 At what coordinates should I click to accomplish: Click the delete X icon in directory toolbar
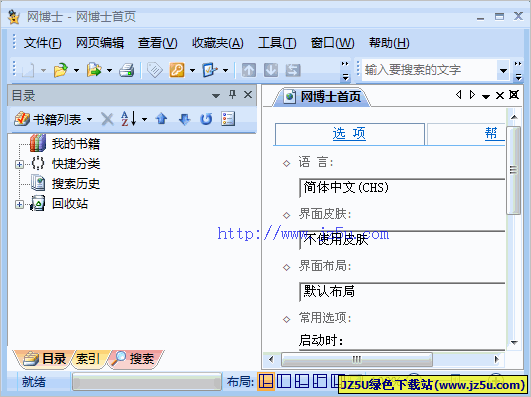point(108,119)
